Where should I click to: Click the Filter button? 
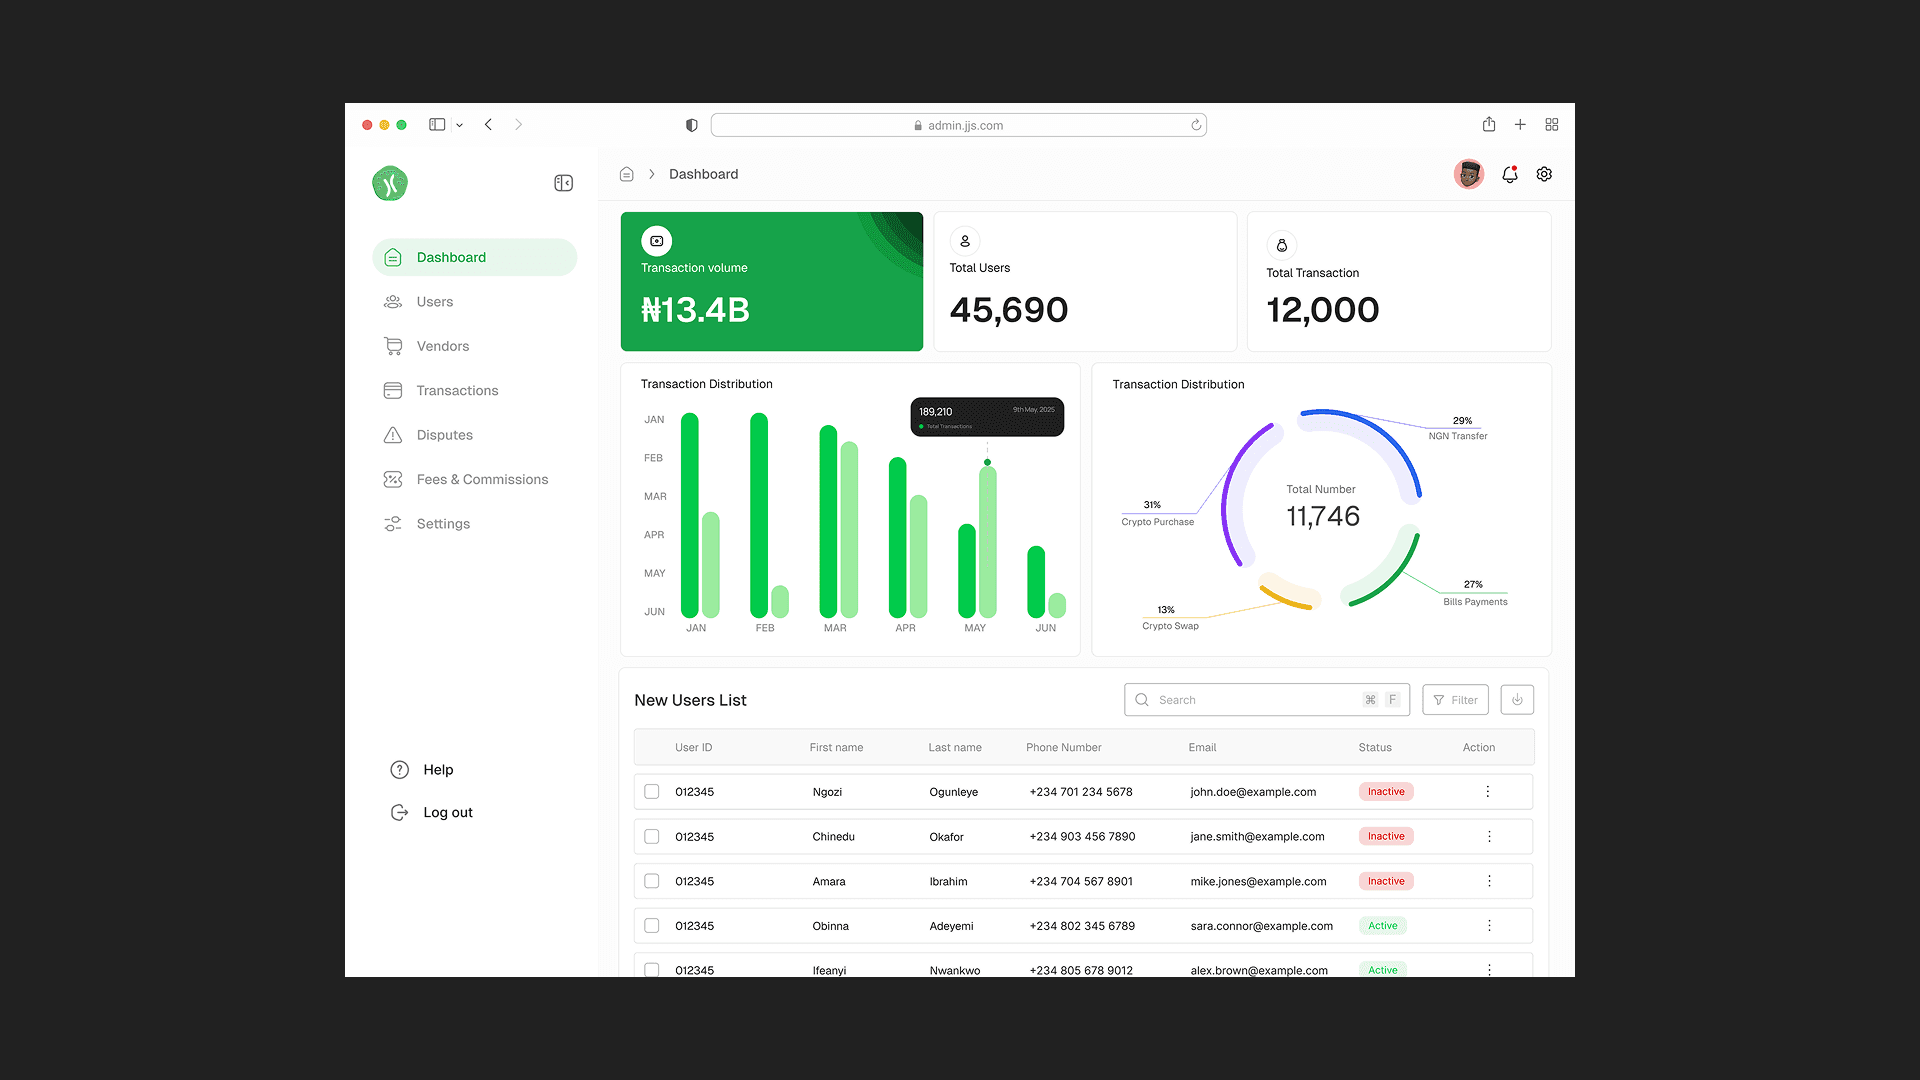pyautogui.click(x=1455, y=700)
